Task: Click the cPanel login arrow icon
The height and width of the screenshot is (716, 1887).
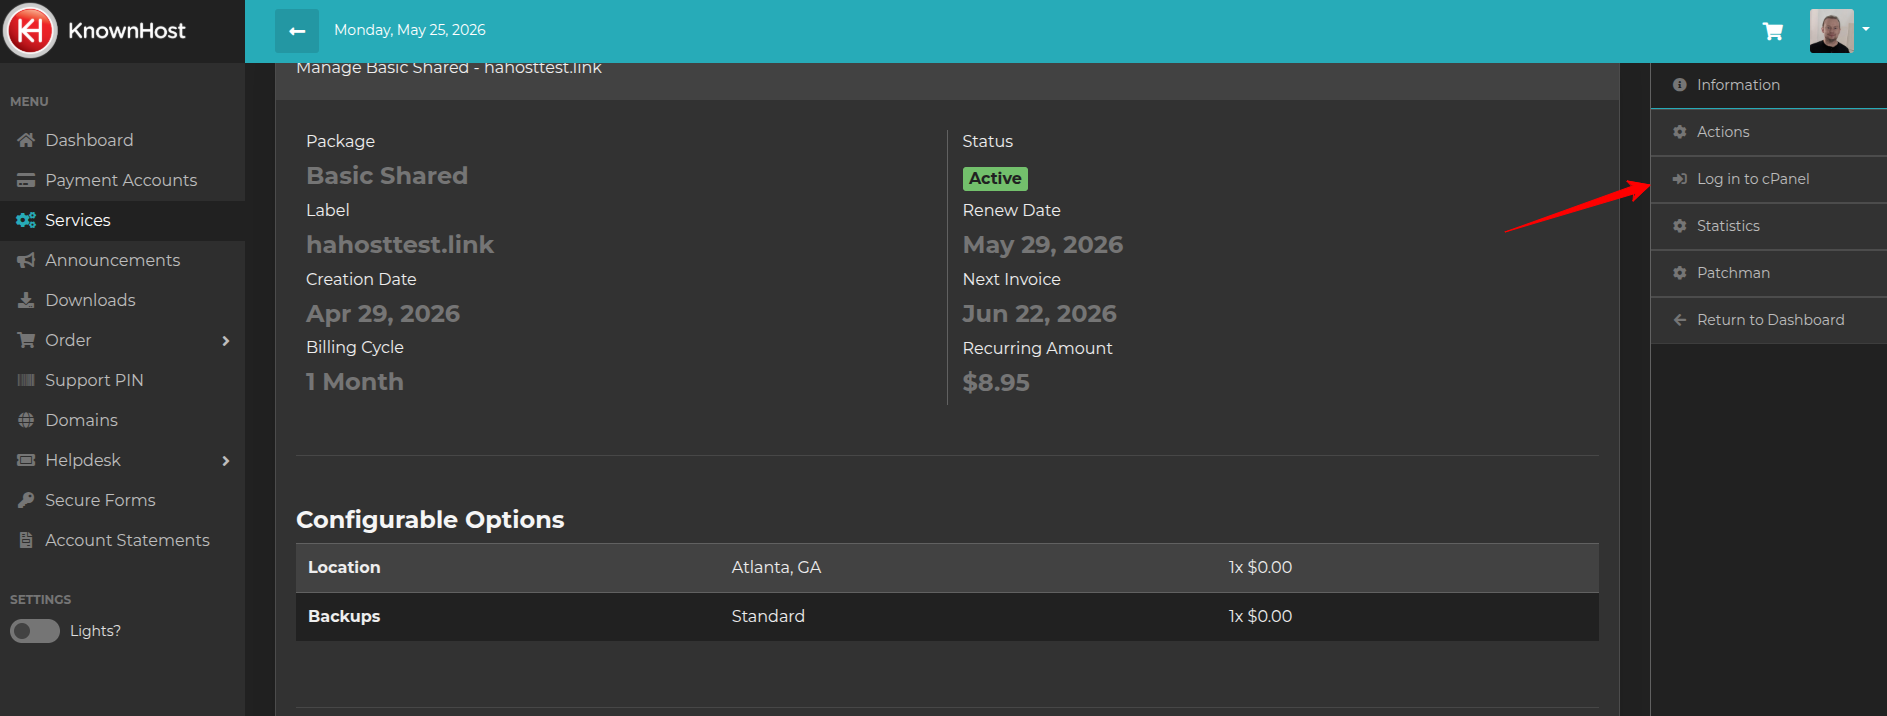Action: [x=1680, y=179]
